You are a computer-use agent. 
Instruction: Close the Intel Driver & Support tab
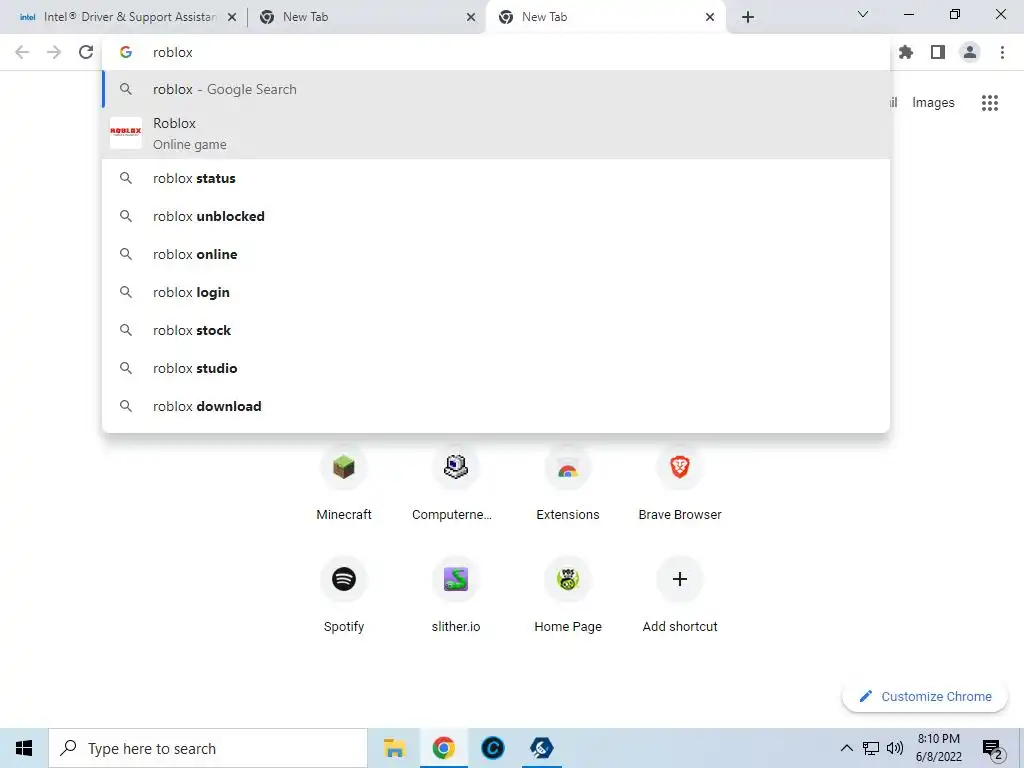(x=232, y=18)
